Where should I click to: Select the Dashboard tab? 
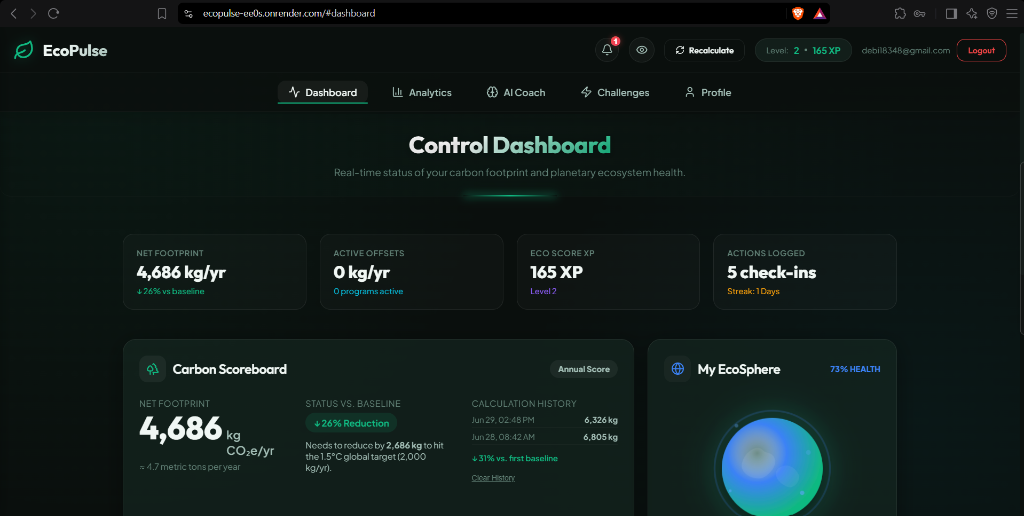[x=323, y=93]
